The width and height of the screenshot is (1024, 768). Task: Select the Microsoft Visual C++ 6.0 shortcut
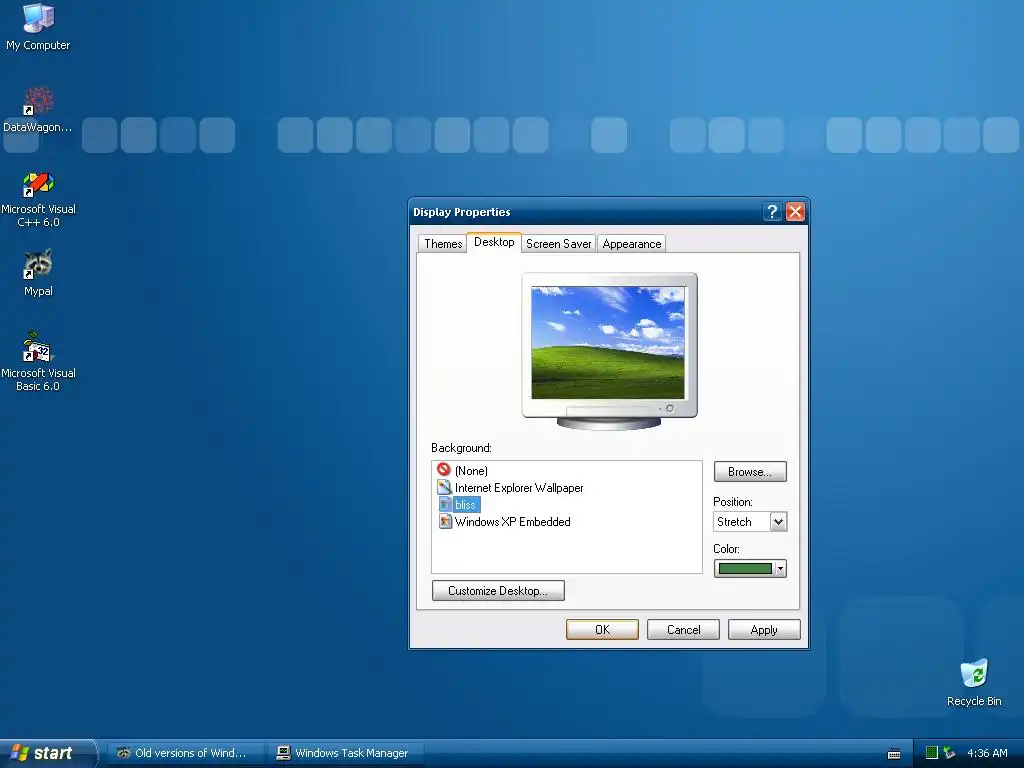pos(38,199)
